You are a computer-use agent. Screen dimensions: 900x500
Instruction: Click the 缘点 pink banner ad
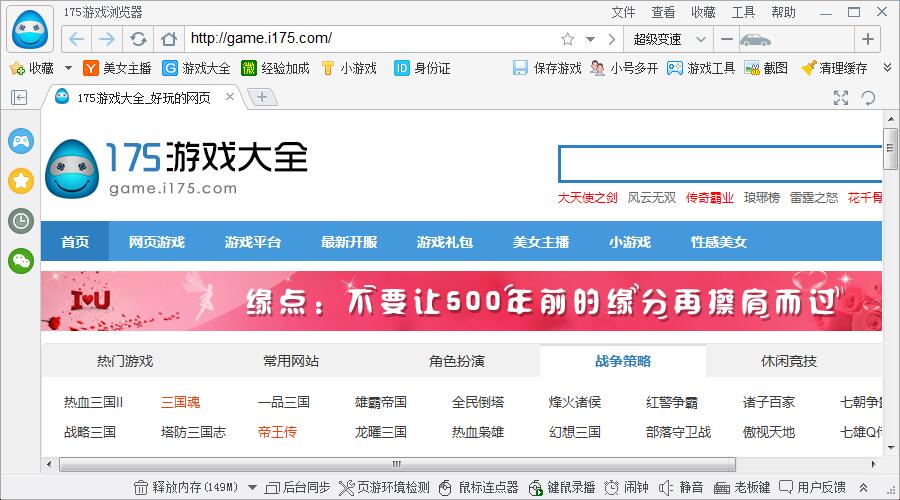click(x=461, y=301)
